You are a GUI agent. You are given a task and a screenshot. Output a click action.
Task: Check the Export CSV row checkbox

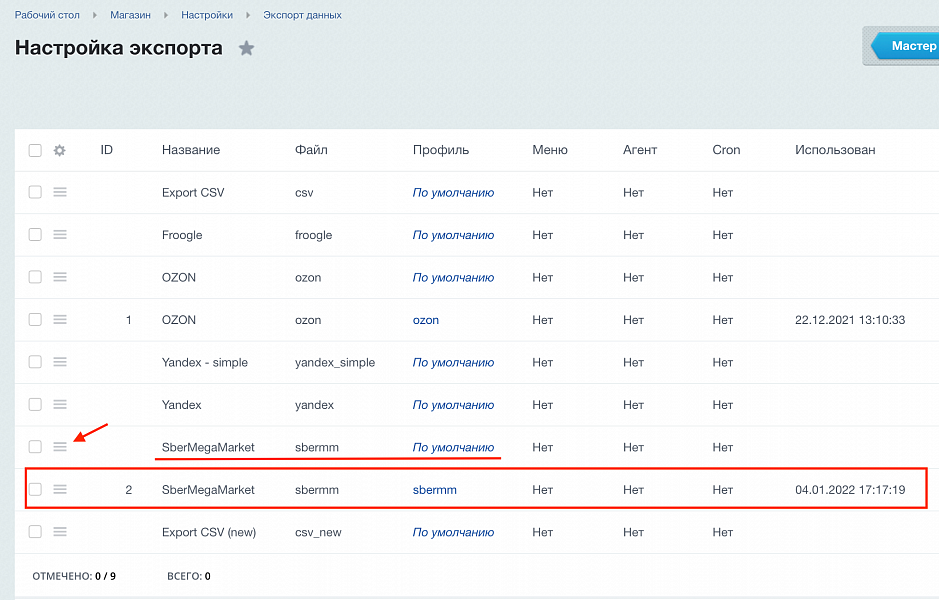coord(35,192)
